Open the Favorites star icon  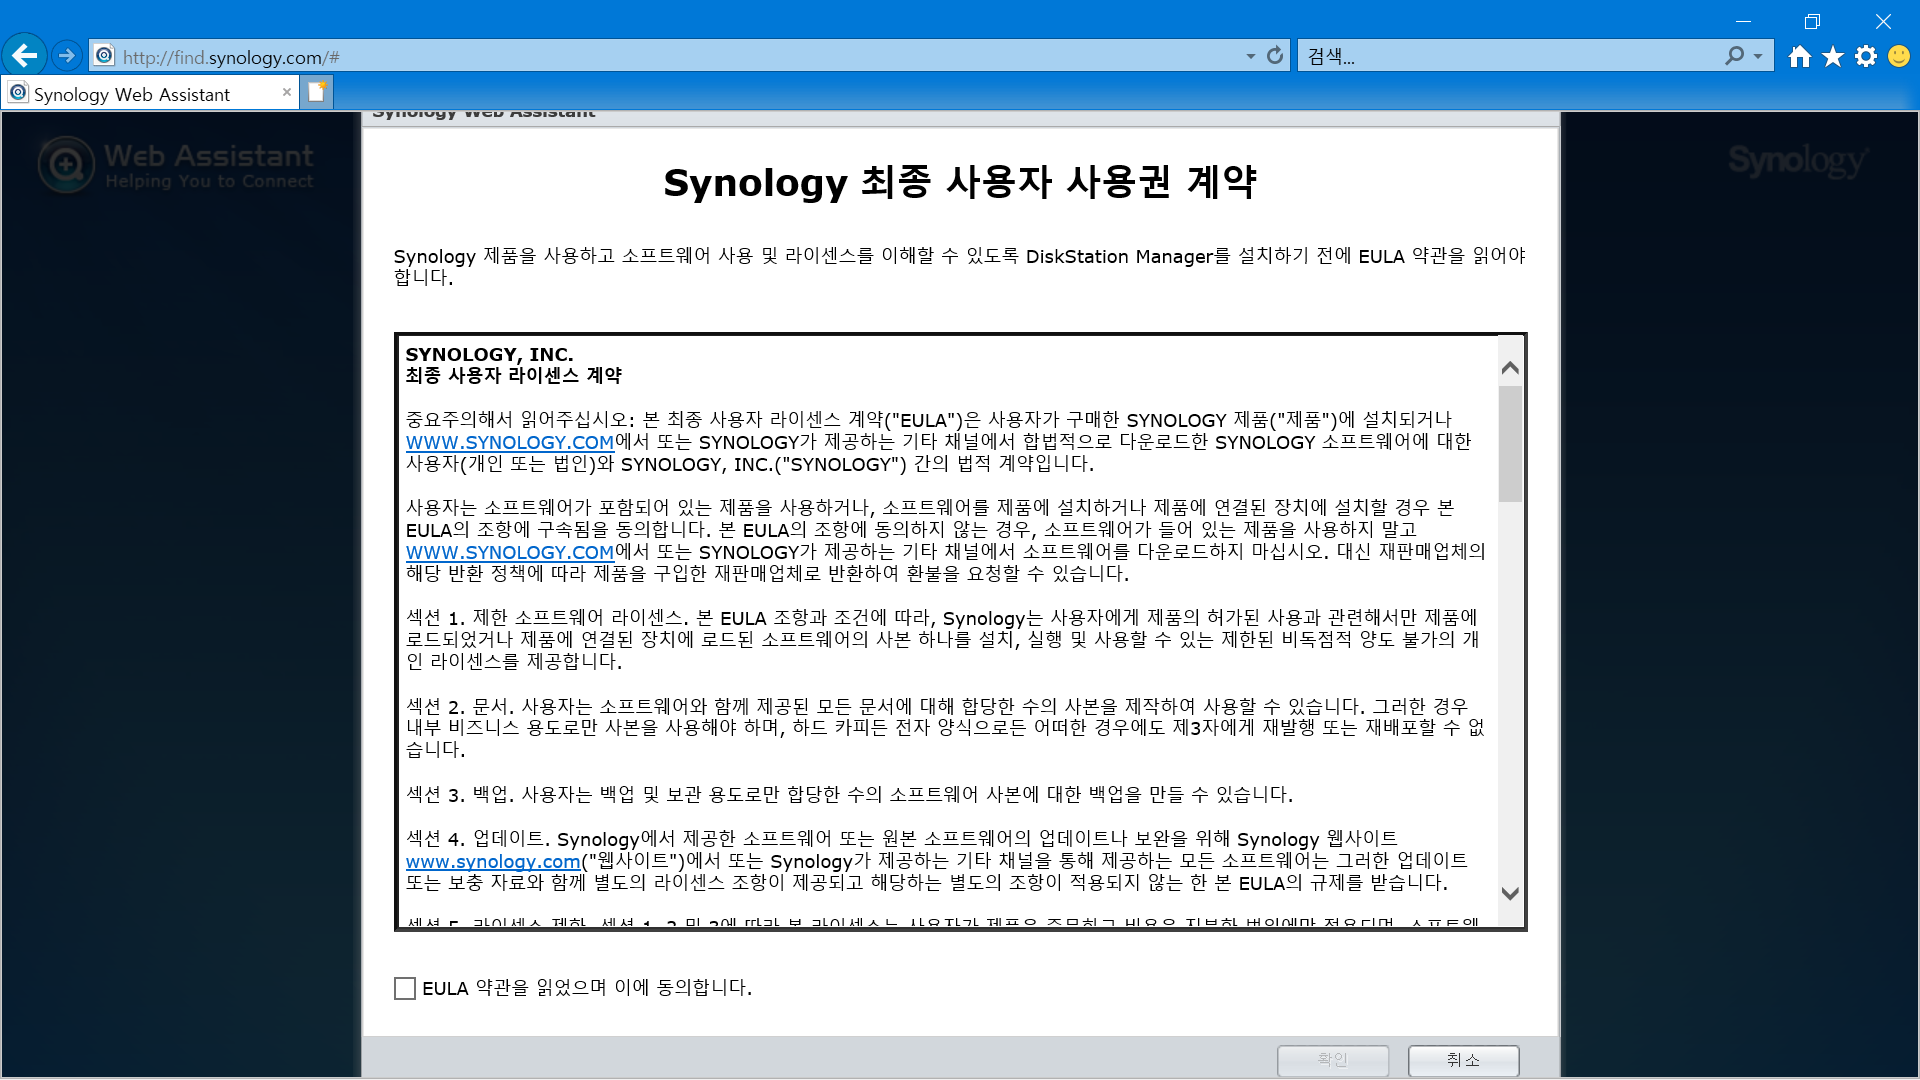[1833, 56]
